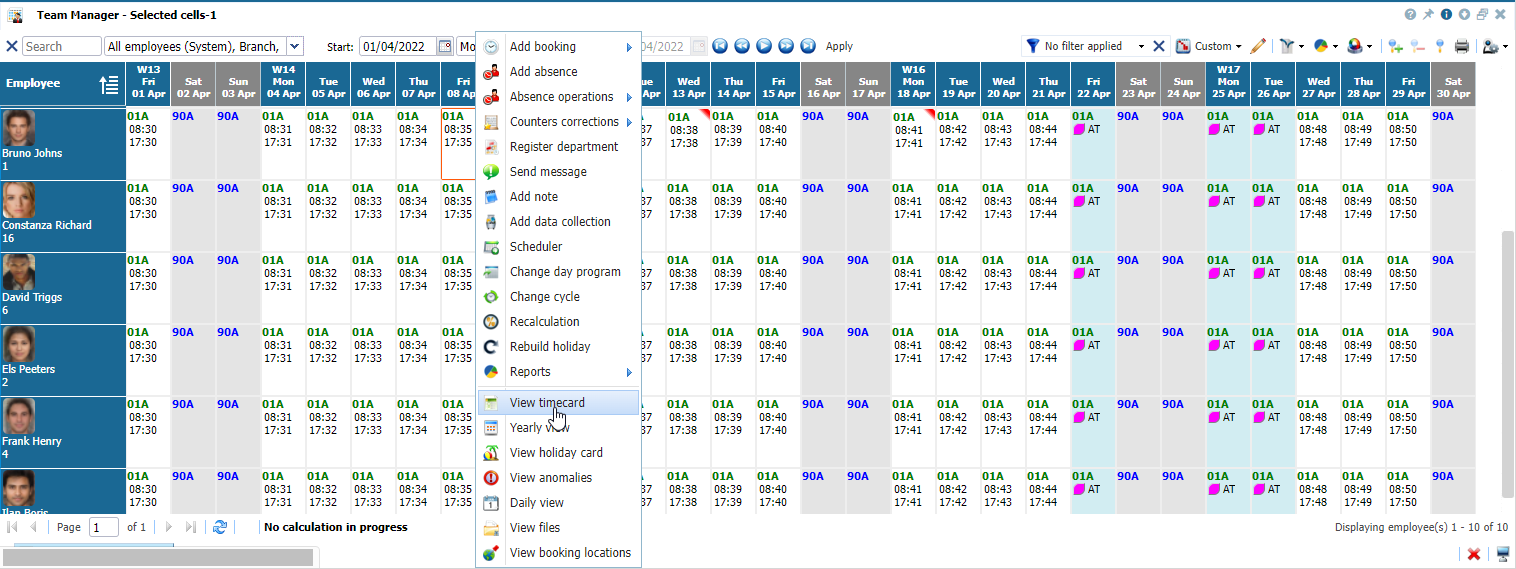1516x569 pixels.
Task: Expand the 'No filter applied' dropdown
Action: point(1141,46)
